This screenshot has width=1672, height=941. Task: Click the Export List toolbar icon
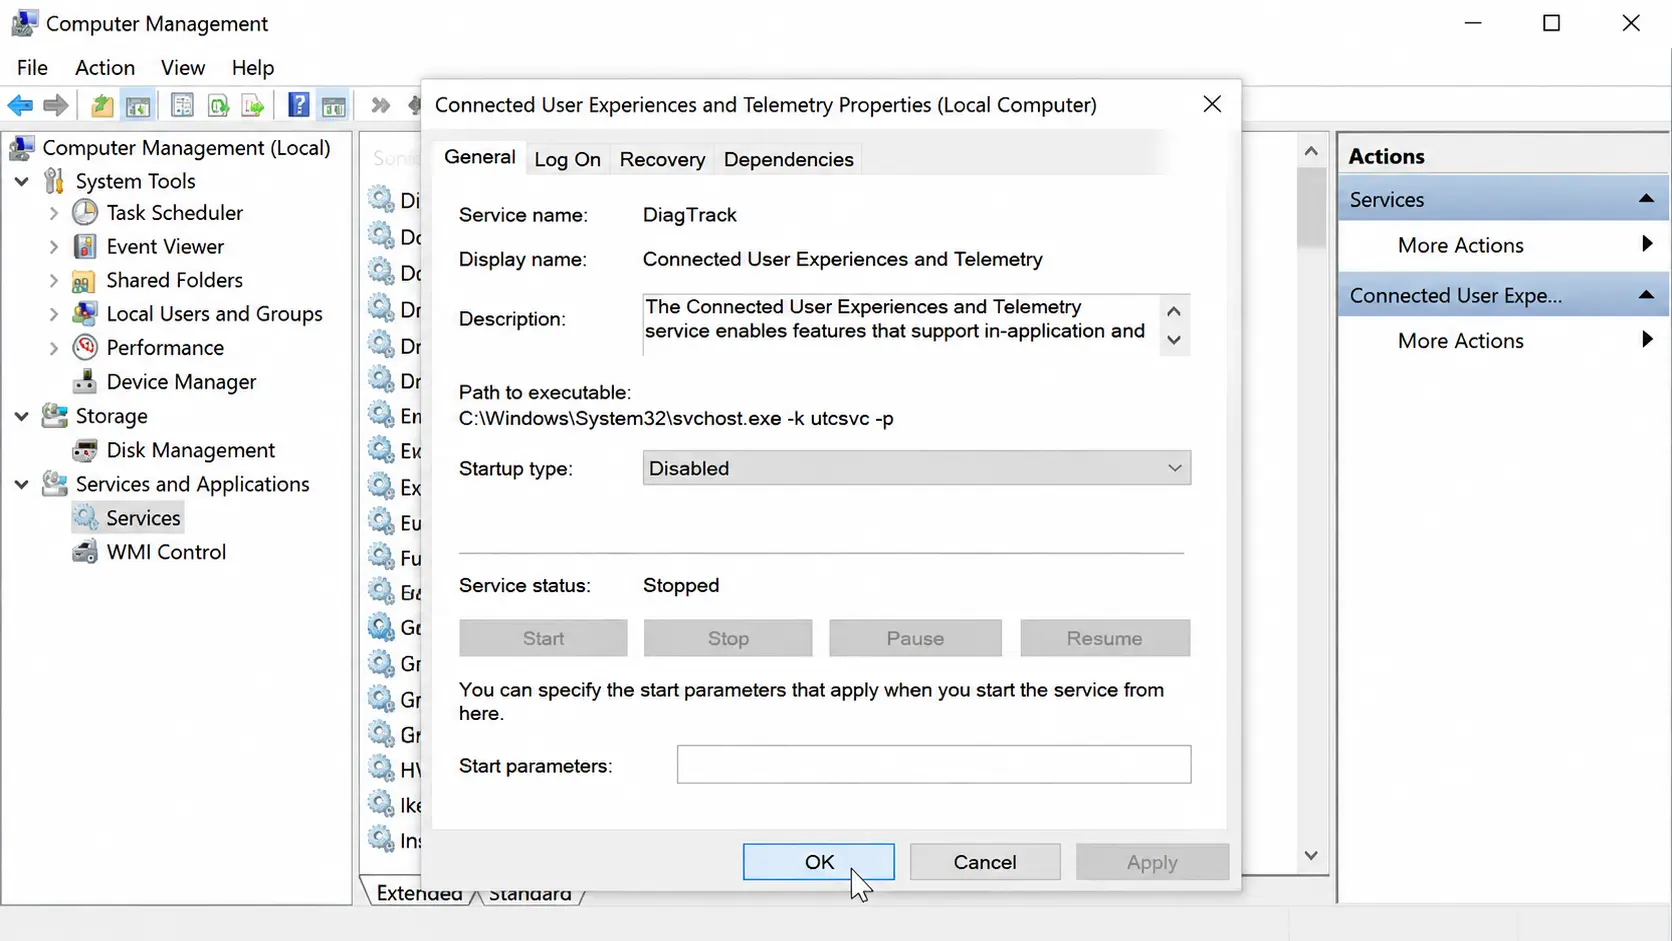253,105
